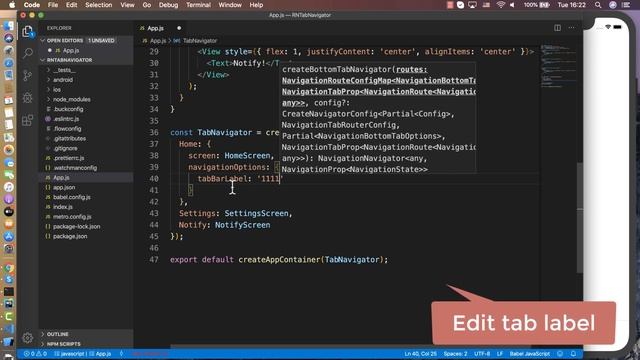Click TabNavigator in the breadcrumb path
Viewport: 640px width, 360px height.
(200, 41)
